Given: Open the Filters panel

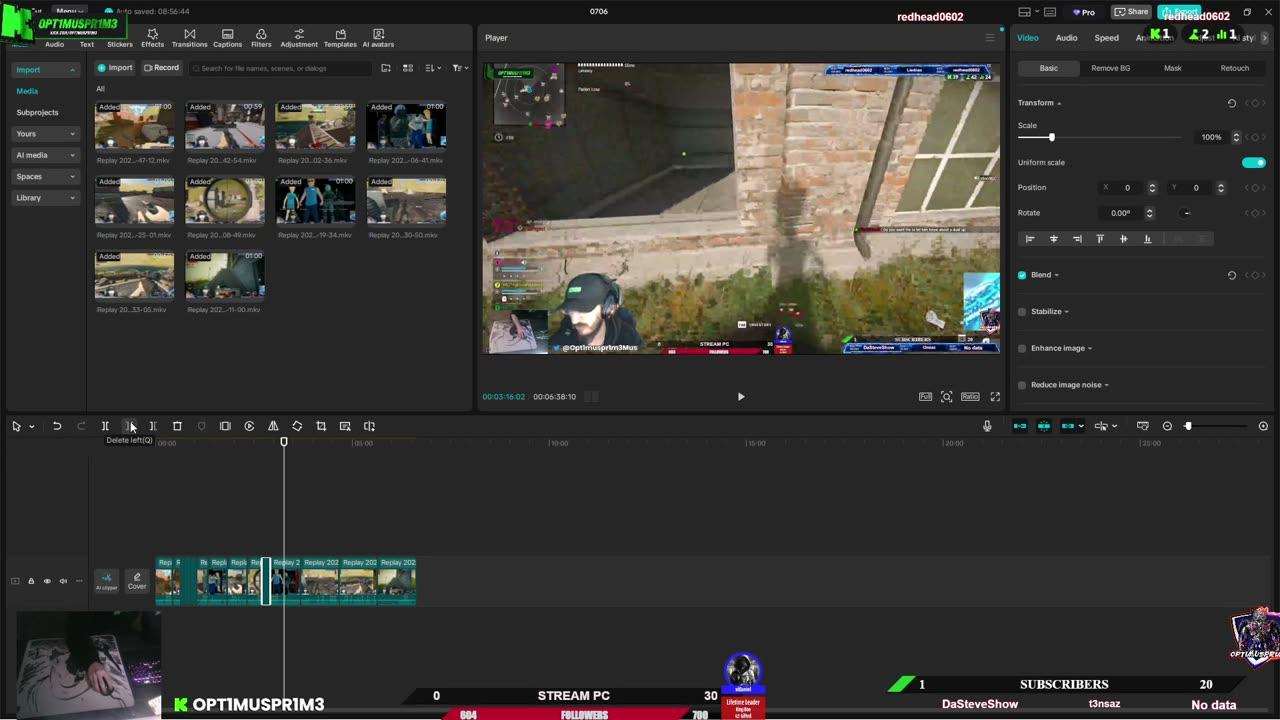Looking at the screenshot, I should coord(261,38).
